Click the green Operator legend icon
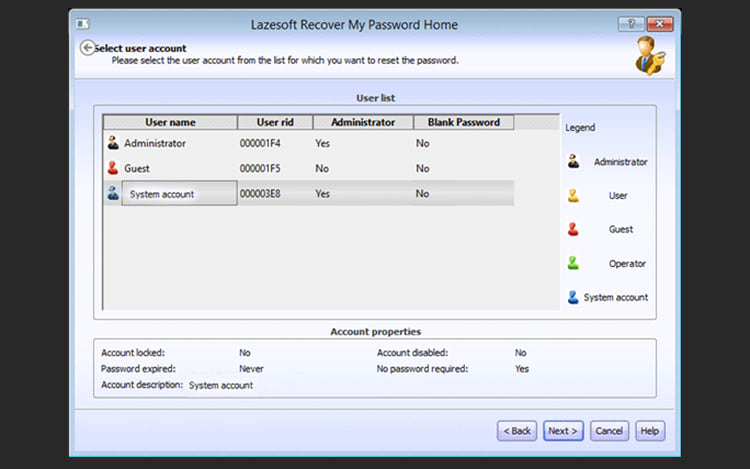This screenshot has height=469, width=750. click(573, 264)
